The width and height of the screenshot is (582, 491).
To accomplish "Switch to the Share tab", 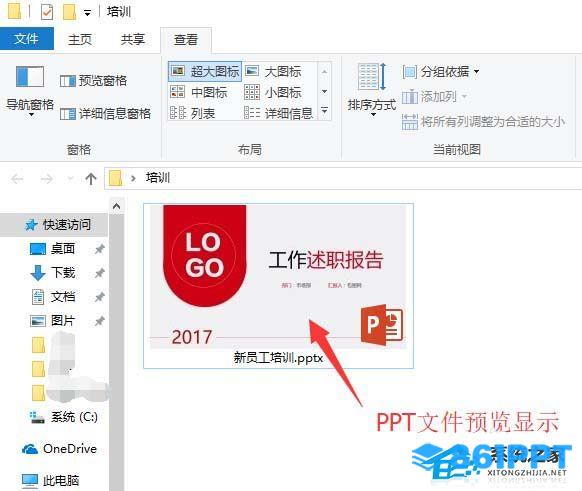I will click(x=133, y=39).
